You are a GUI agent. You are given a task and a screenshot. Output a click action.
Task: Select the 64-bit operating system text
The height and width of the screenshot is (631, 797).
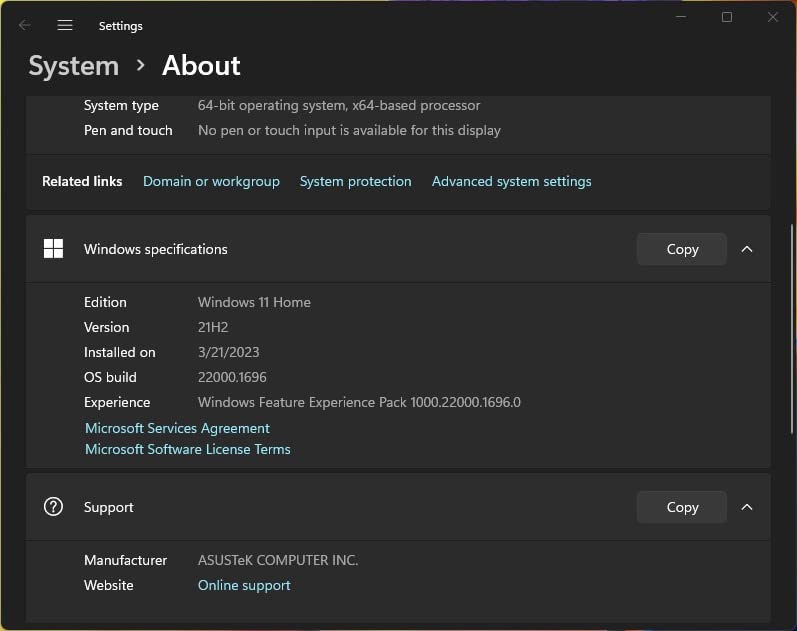[x=339, y=105]
